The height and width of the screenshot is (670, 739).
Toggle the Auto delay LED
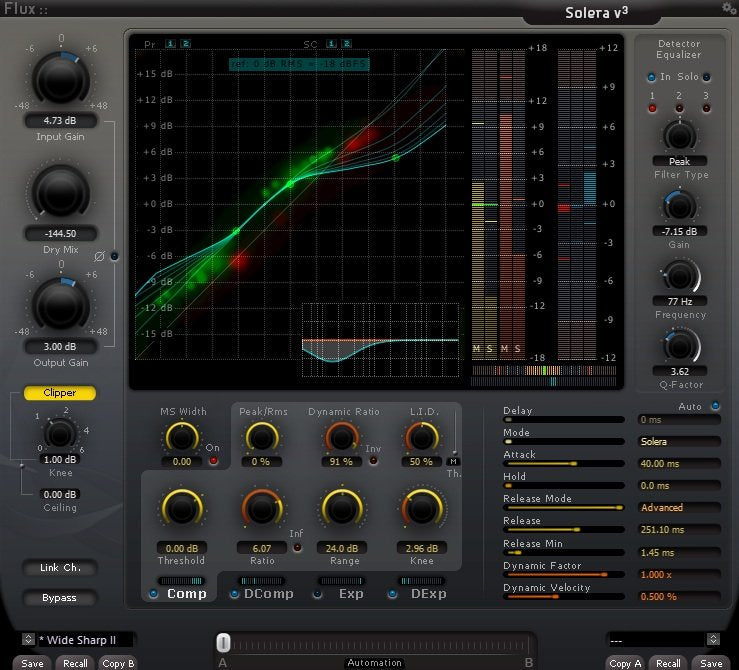pos(715,406)
